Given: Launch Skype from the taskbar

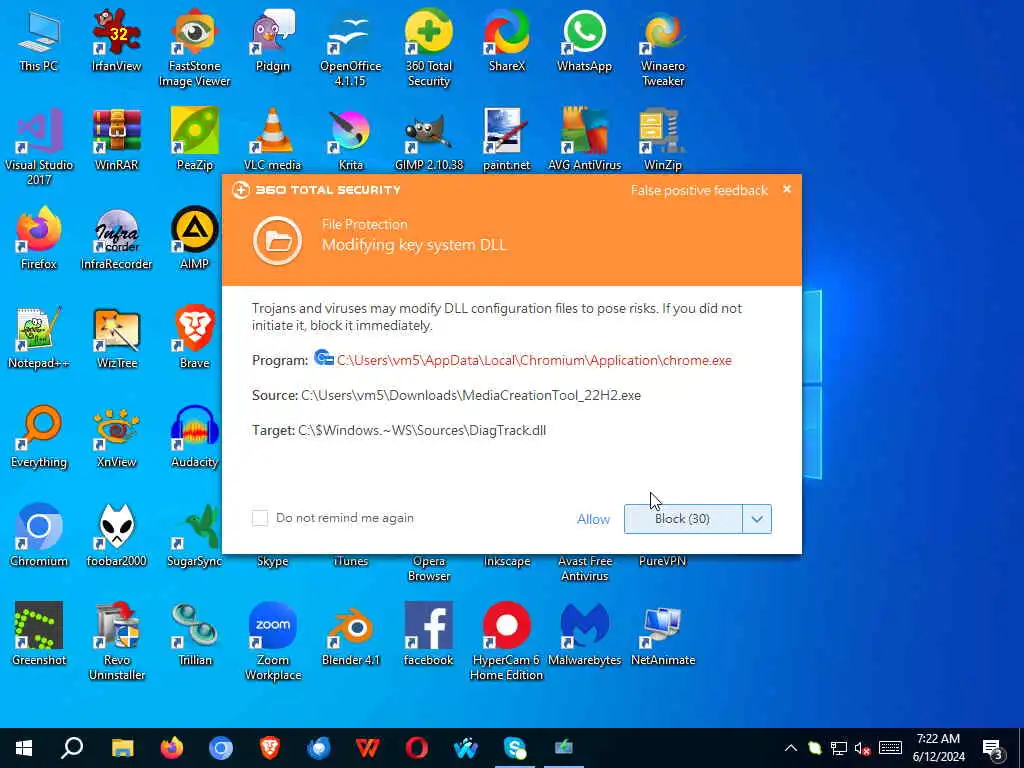Looking at the screenshot, I should click(515, 748).
